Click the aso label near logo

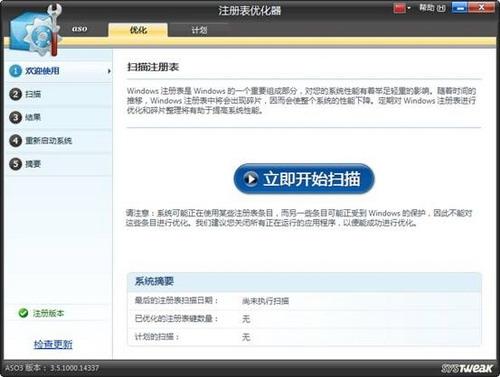coord(79,29)
